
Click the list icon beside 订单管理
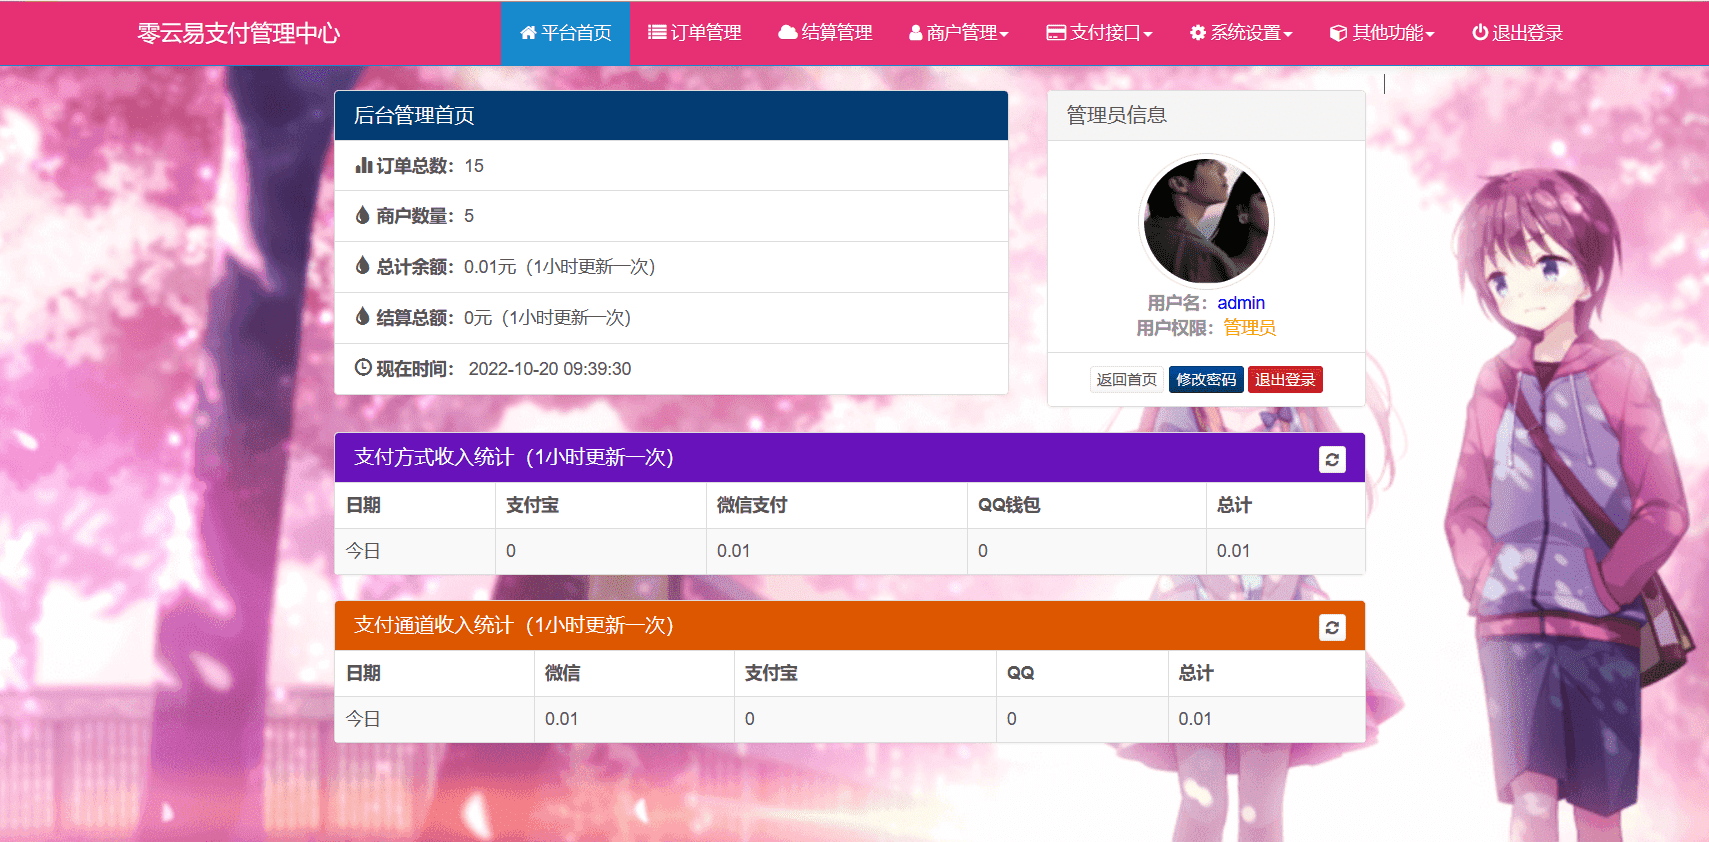click(657, 33)
